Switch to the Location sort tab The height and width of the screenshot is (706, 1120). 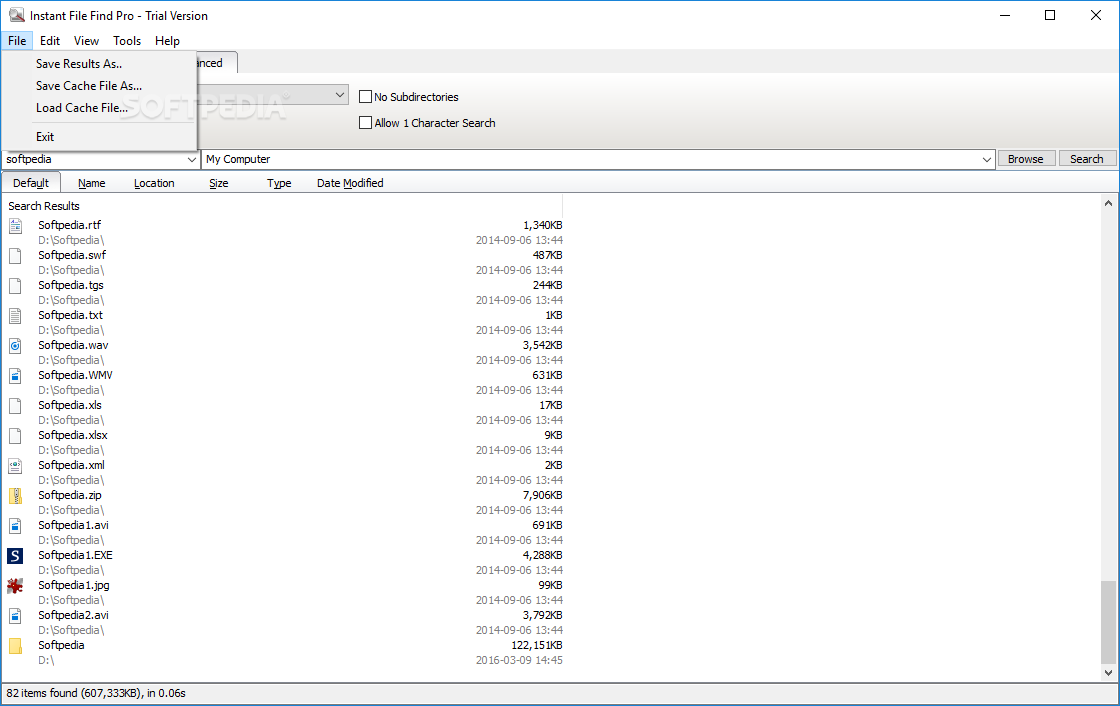coord(154,183)
